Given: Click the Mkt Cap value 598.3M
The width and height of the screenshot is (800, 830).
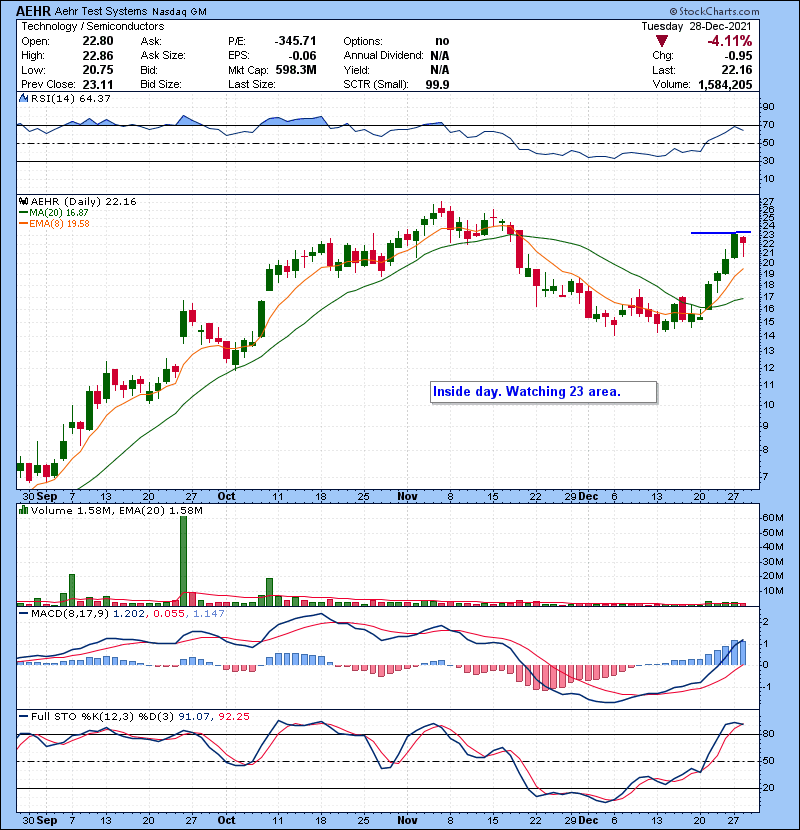Looking at the screenshot, I should tap(296, 69).
